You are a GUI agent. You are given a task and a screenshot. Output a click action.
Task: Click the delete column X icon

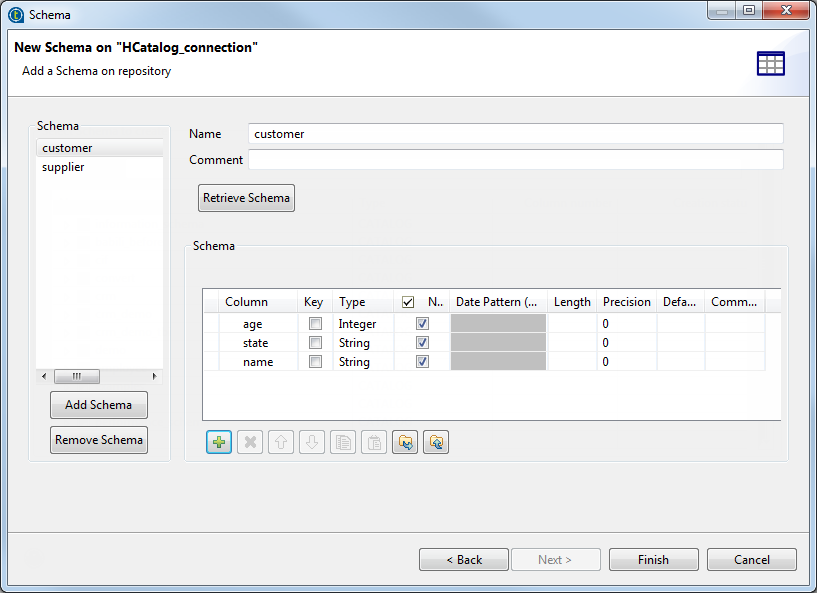point(250,442)
